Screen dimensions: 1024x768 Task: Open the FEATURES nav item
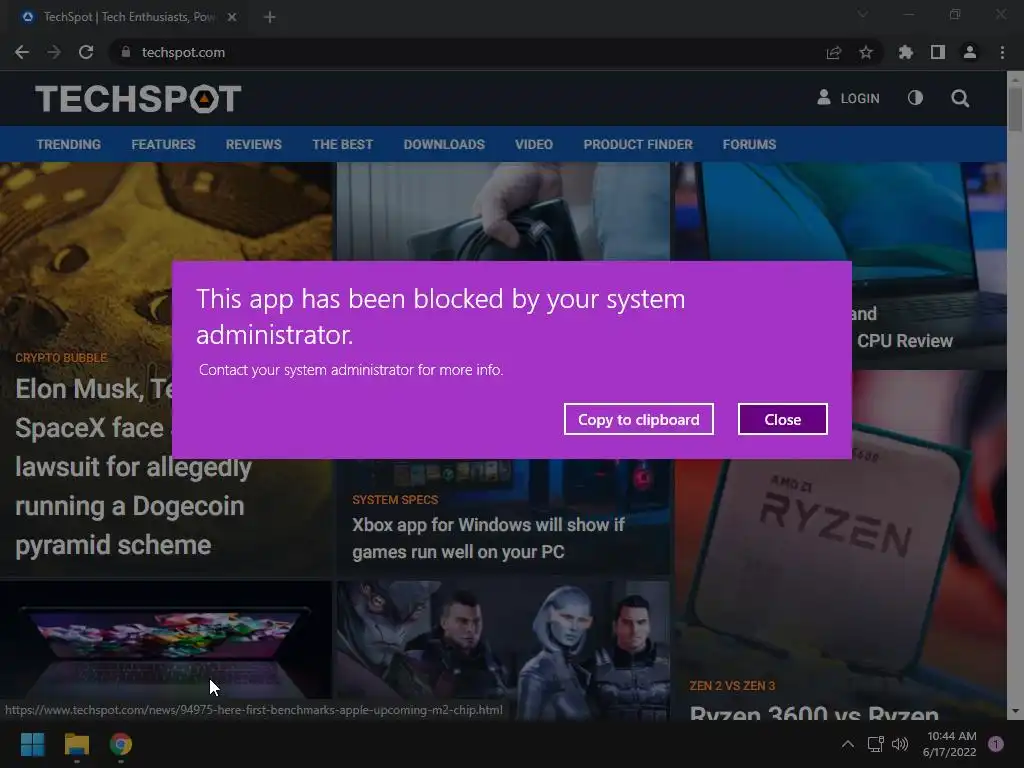(x=163, y=144)
